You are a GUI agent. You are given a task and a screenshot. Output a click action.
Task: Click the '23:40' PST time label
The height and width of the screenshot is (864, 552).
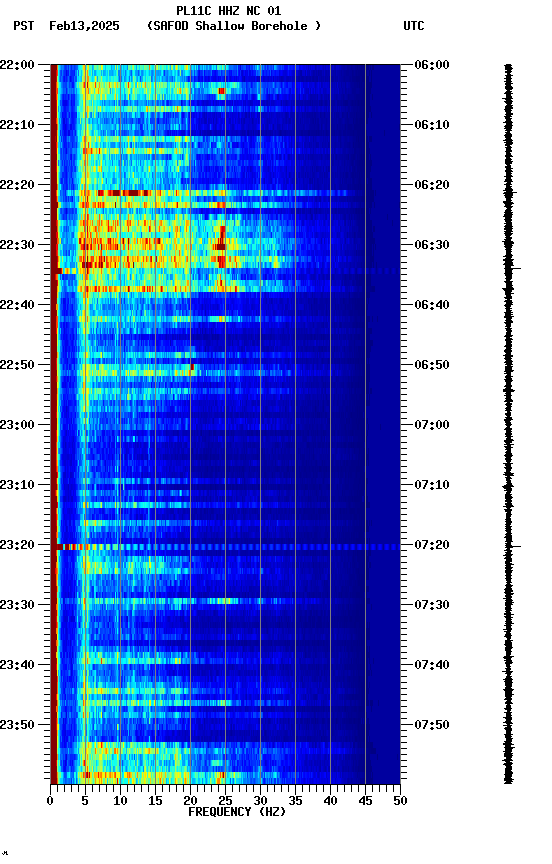pos(17,666)
